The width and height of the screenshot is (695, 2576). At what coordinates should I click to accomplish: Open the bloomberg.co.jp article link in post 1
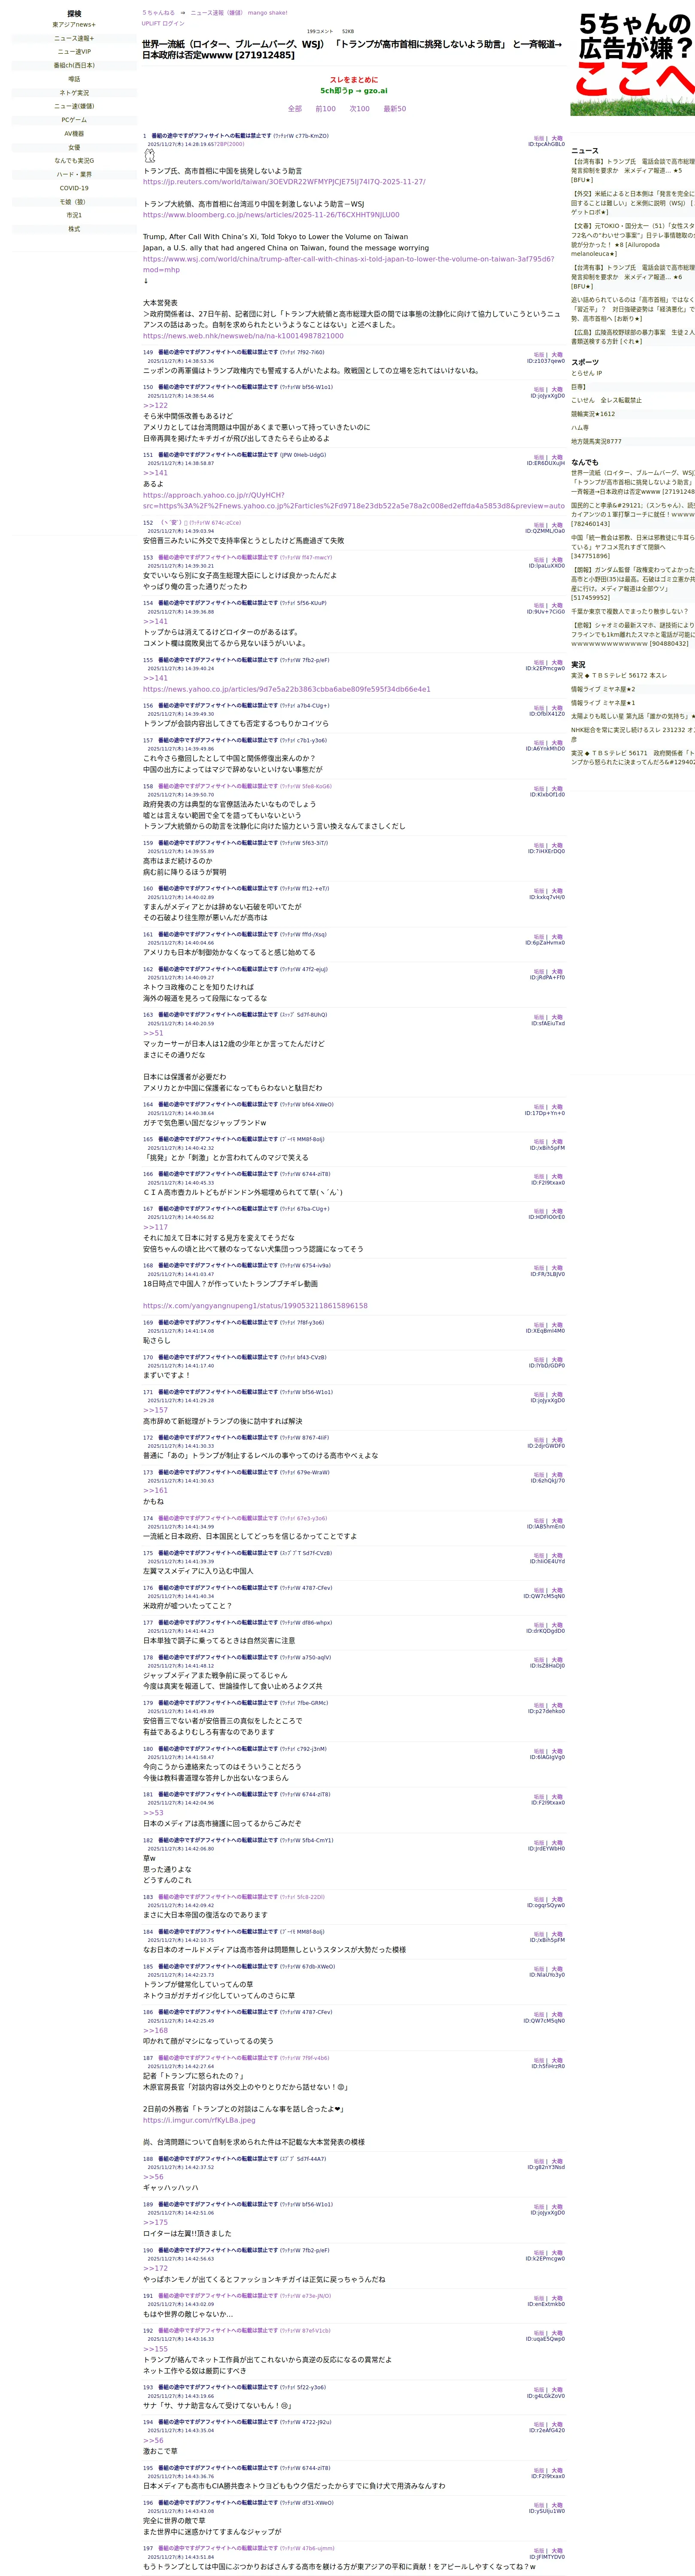(271, 215)
